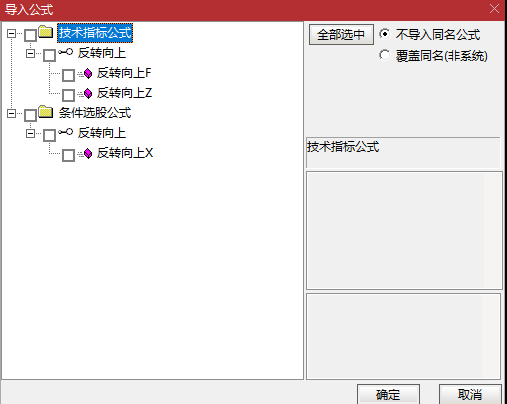This screenshot has height=404, width=507.
Task: Tick the 技术指标公式 root checkbox
Action: tap(30, 35)
